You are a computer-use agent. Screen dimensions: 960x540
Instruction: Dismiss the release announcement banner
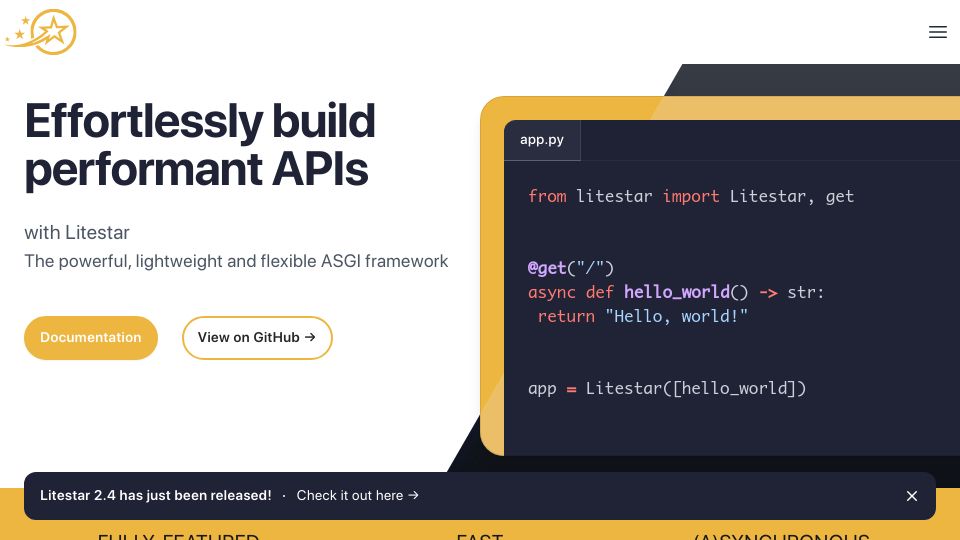[x=912, y=496]
